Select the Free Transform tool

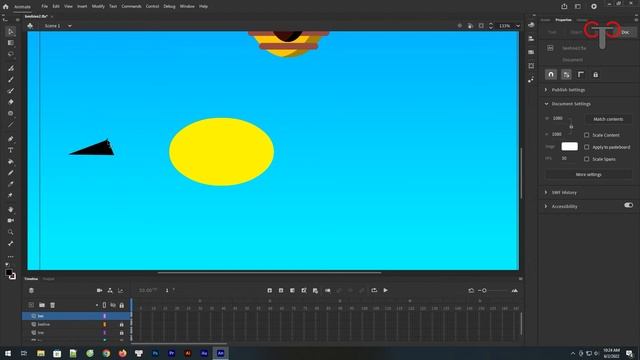point(11,43)
